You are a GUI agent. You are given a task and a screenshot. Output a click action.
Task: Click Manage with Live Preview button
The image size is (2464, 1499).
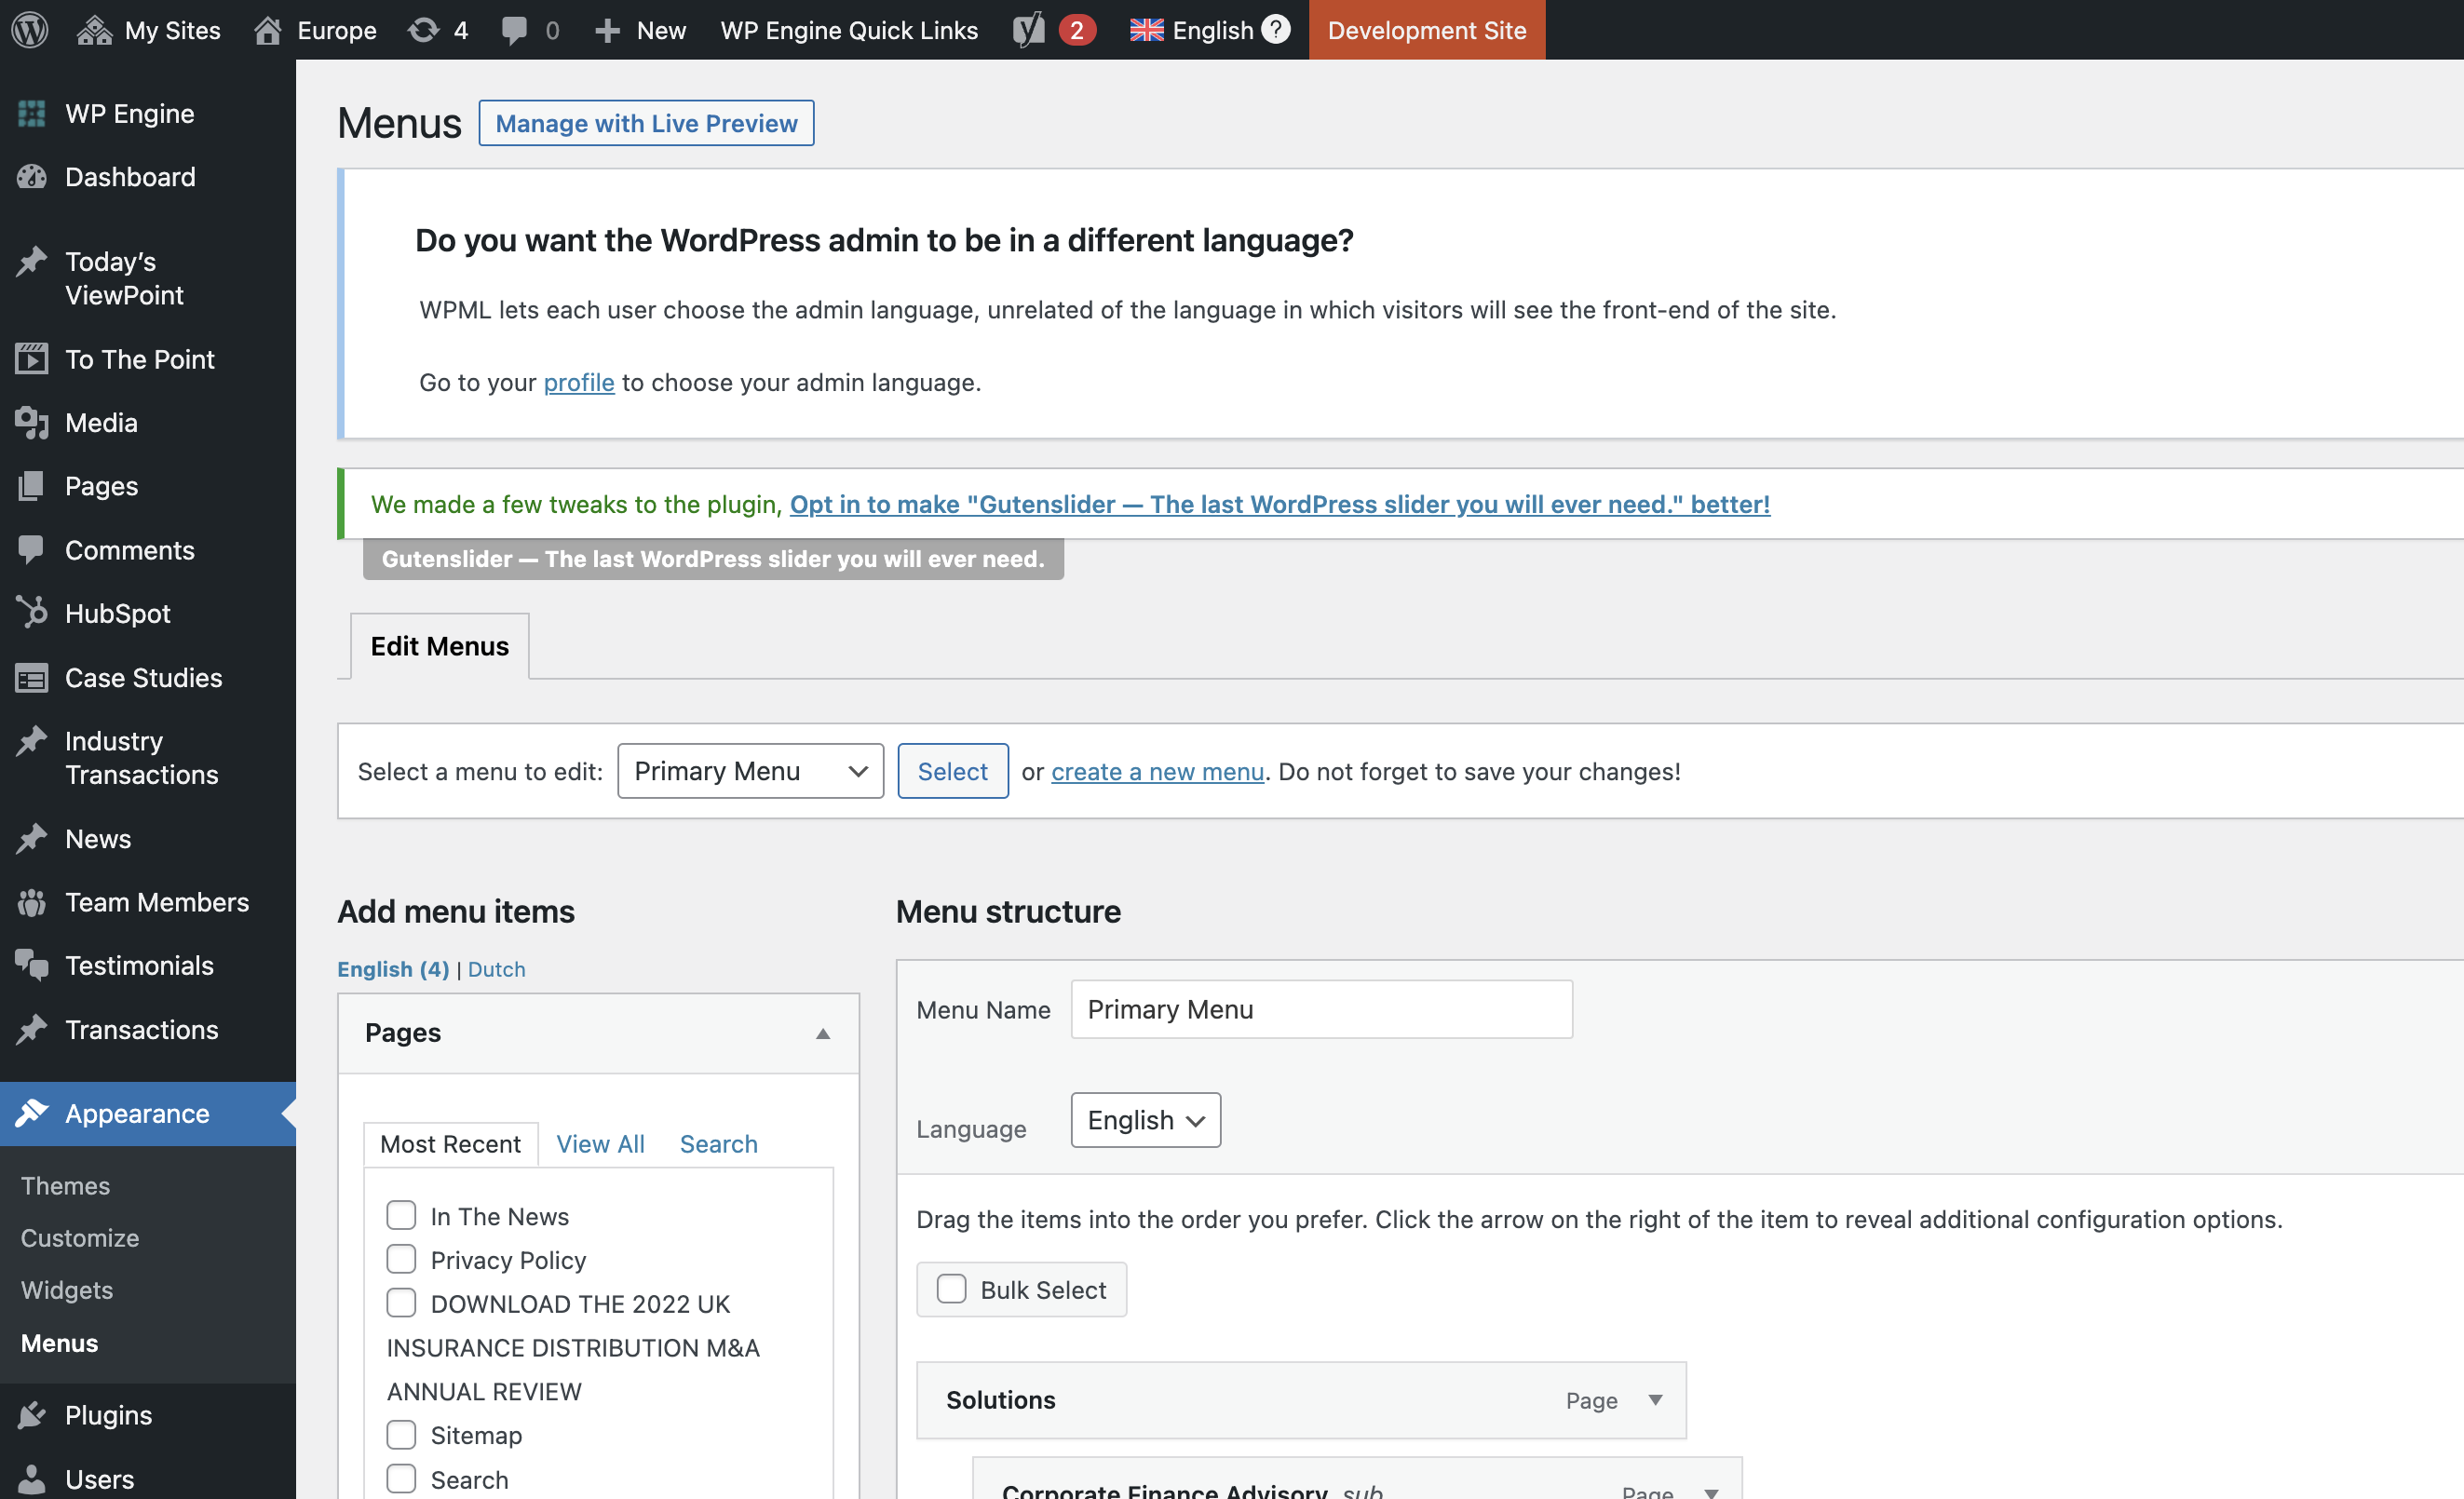pyautogui.click(x=646, y=123)
